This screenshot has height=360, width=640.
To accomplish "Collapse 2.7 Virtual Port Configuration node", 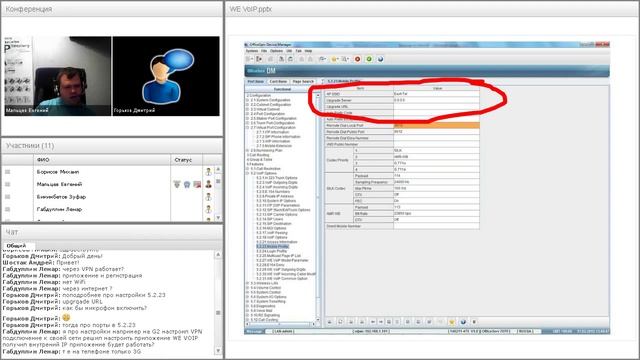I will [248, 127].
